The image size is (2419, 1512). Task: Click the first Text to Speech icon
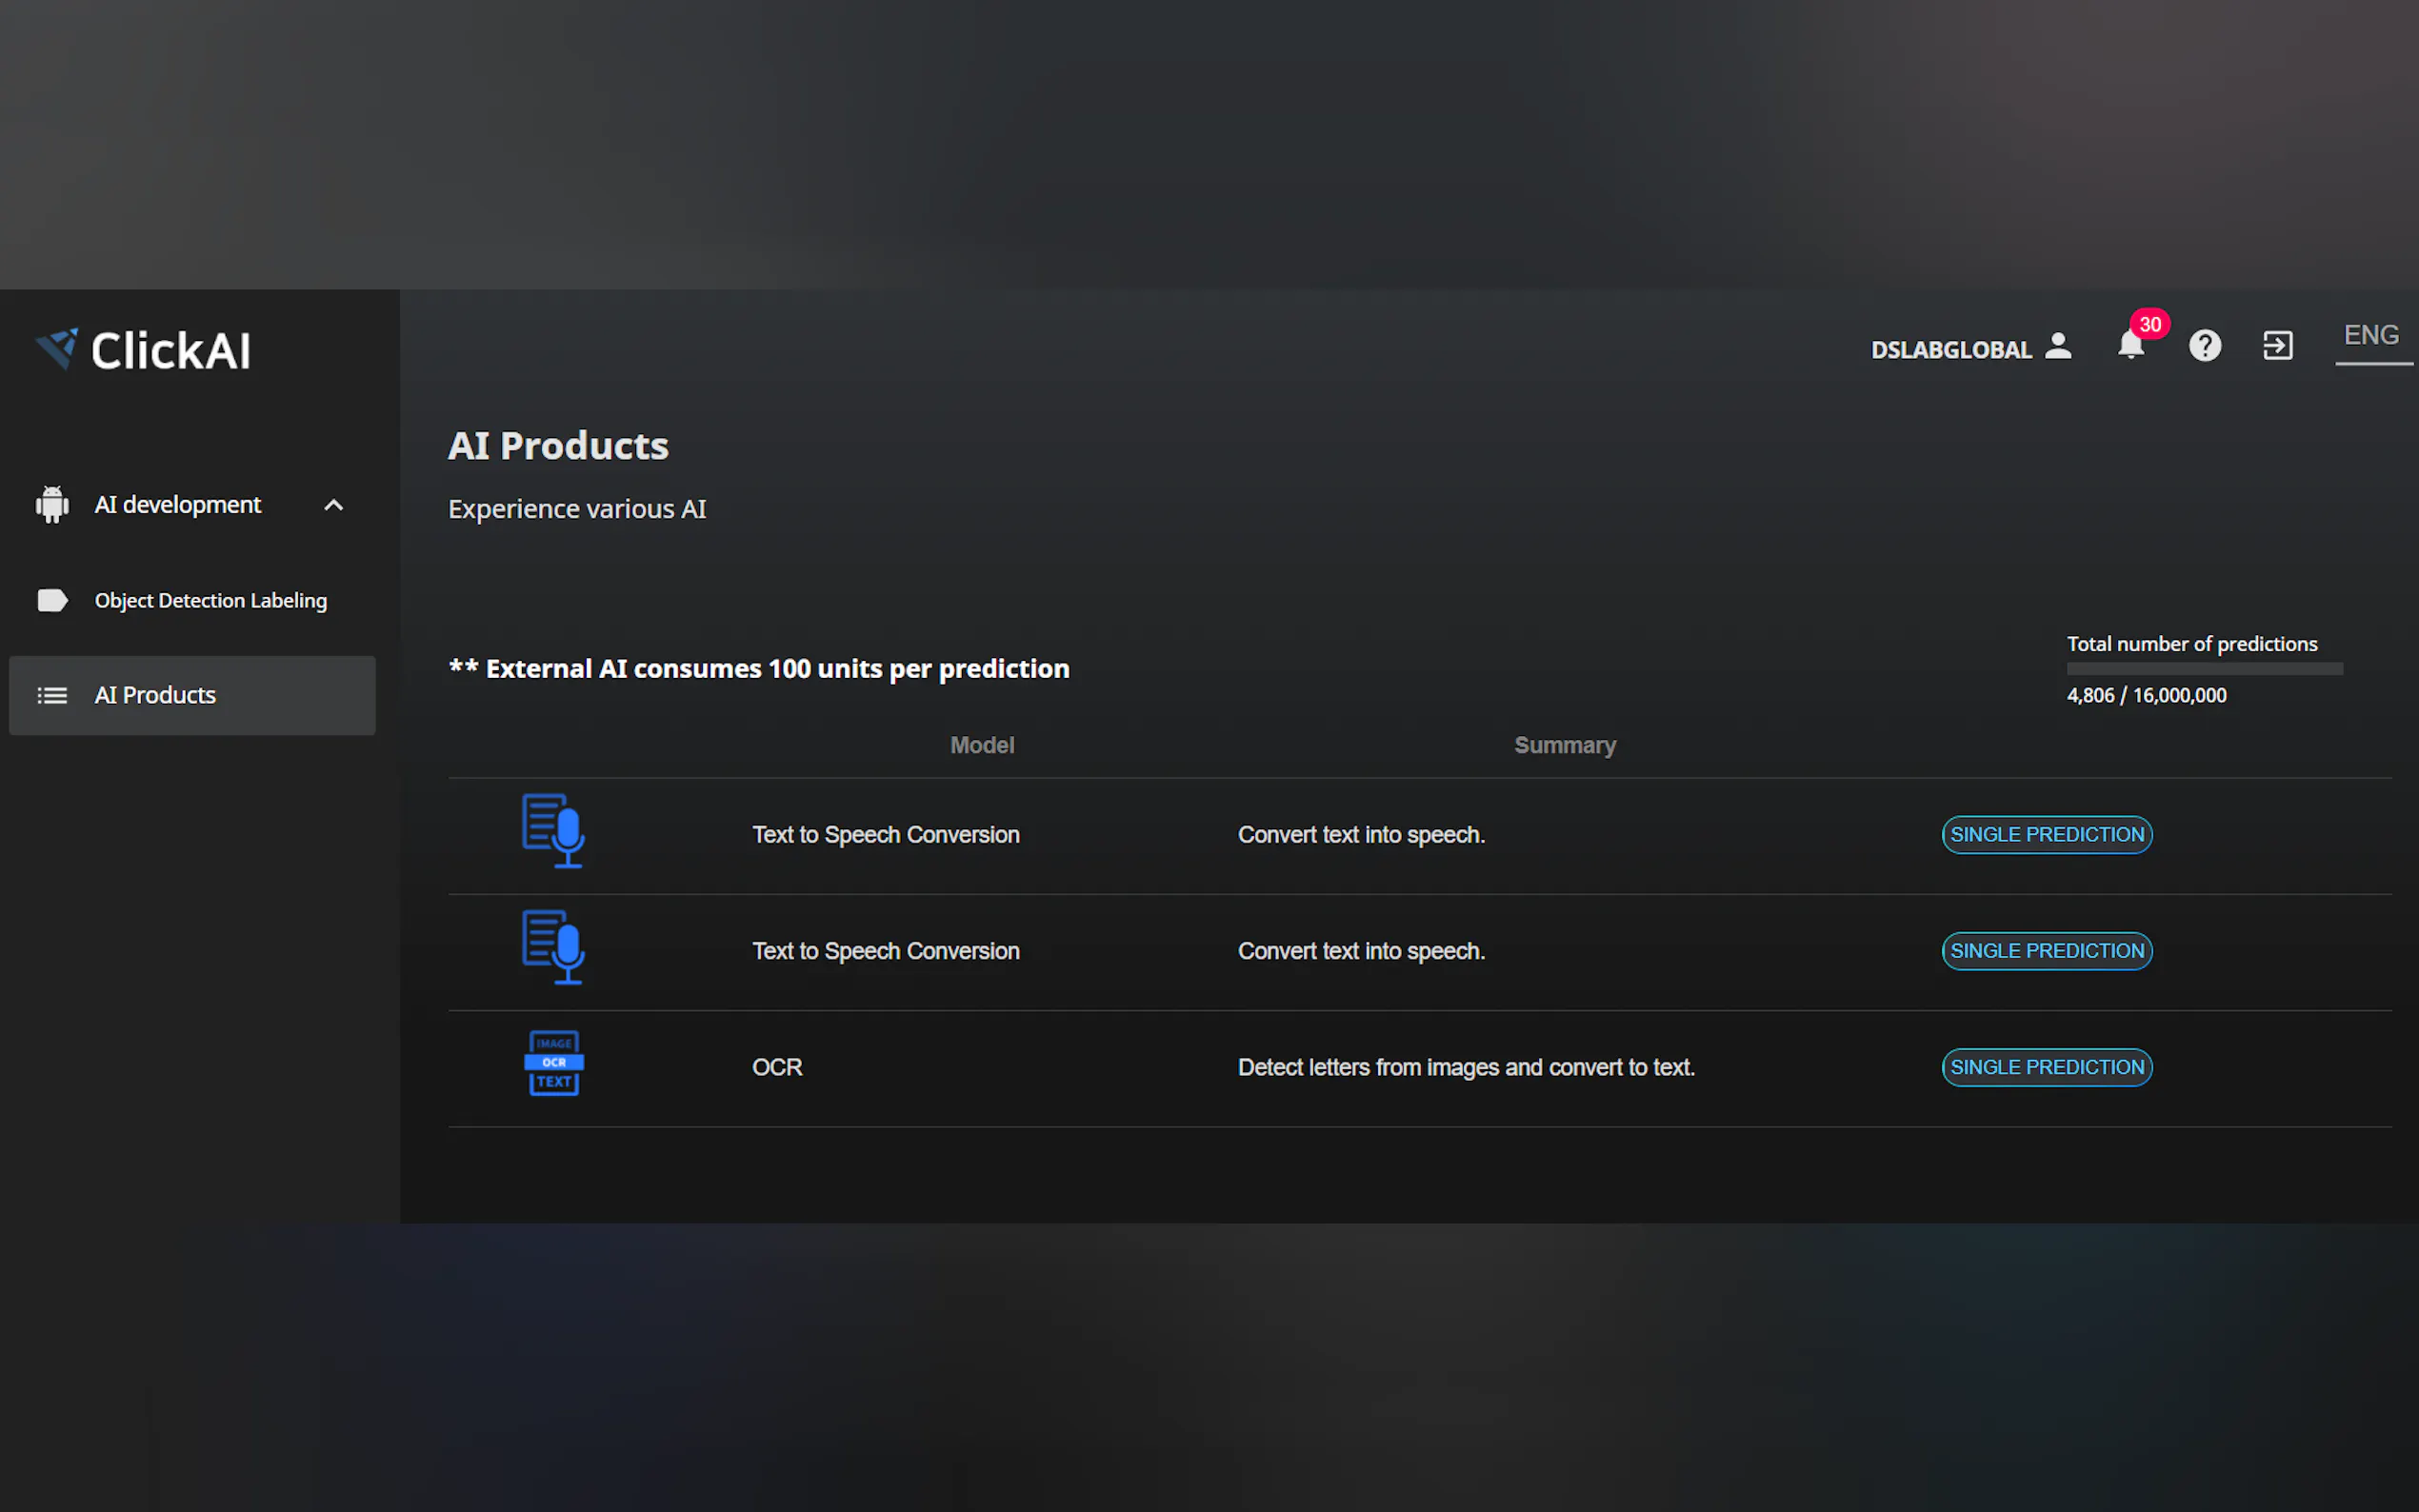(553, 831)
